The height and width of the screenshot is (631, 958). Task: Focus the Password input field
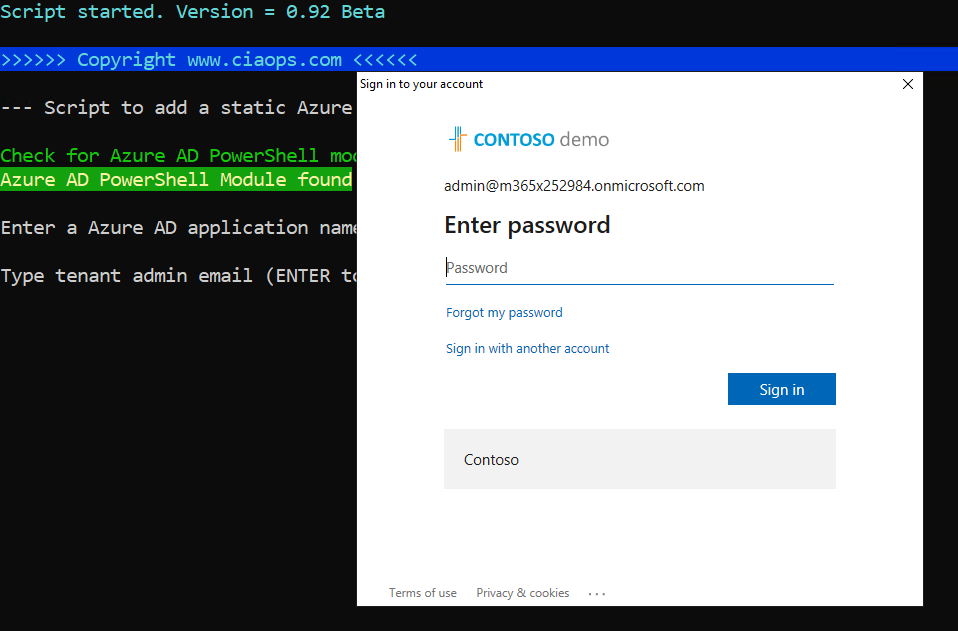[638, 268]
